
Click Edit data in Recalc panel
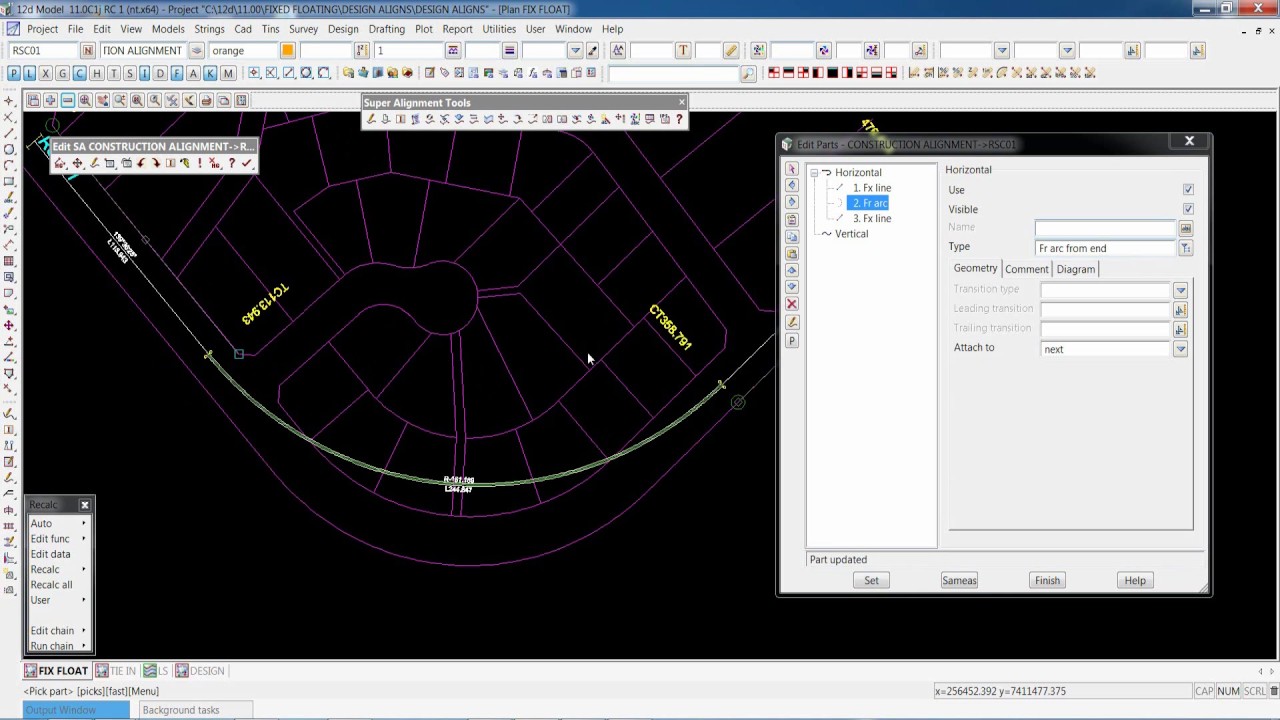point(50,554)
